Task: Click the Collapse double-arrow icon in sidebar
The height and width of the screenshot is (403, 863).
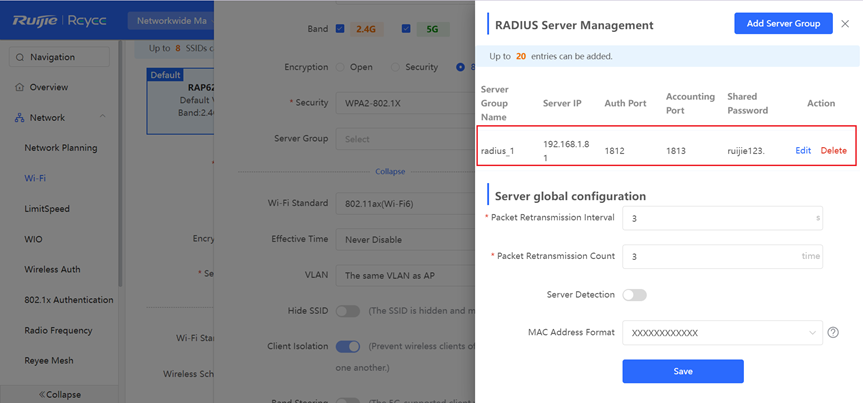Action: pos(42,393)
